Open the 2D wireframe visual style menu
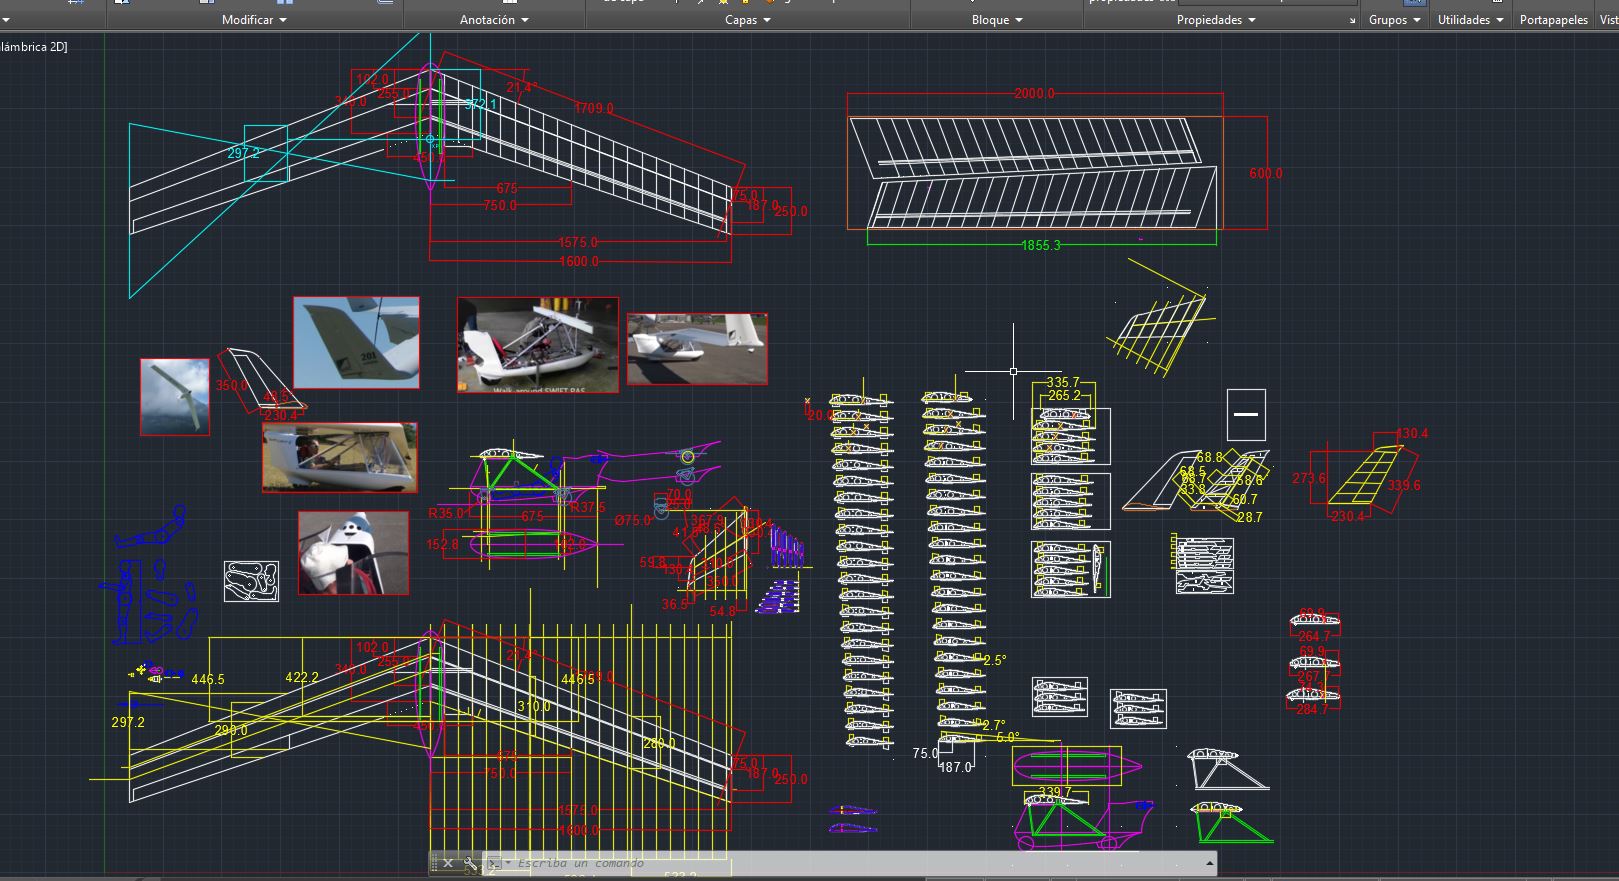The width and height of the screenshot is (1619, 881). [x=34, y=46]
